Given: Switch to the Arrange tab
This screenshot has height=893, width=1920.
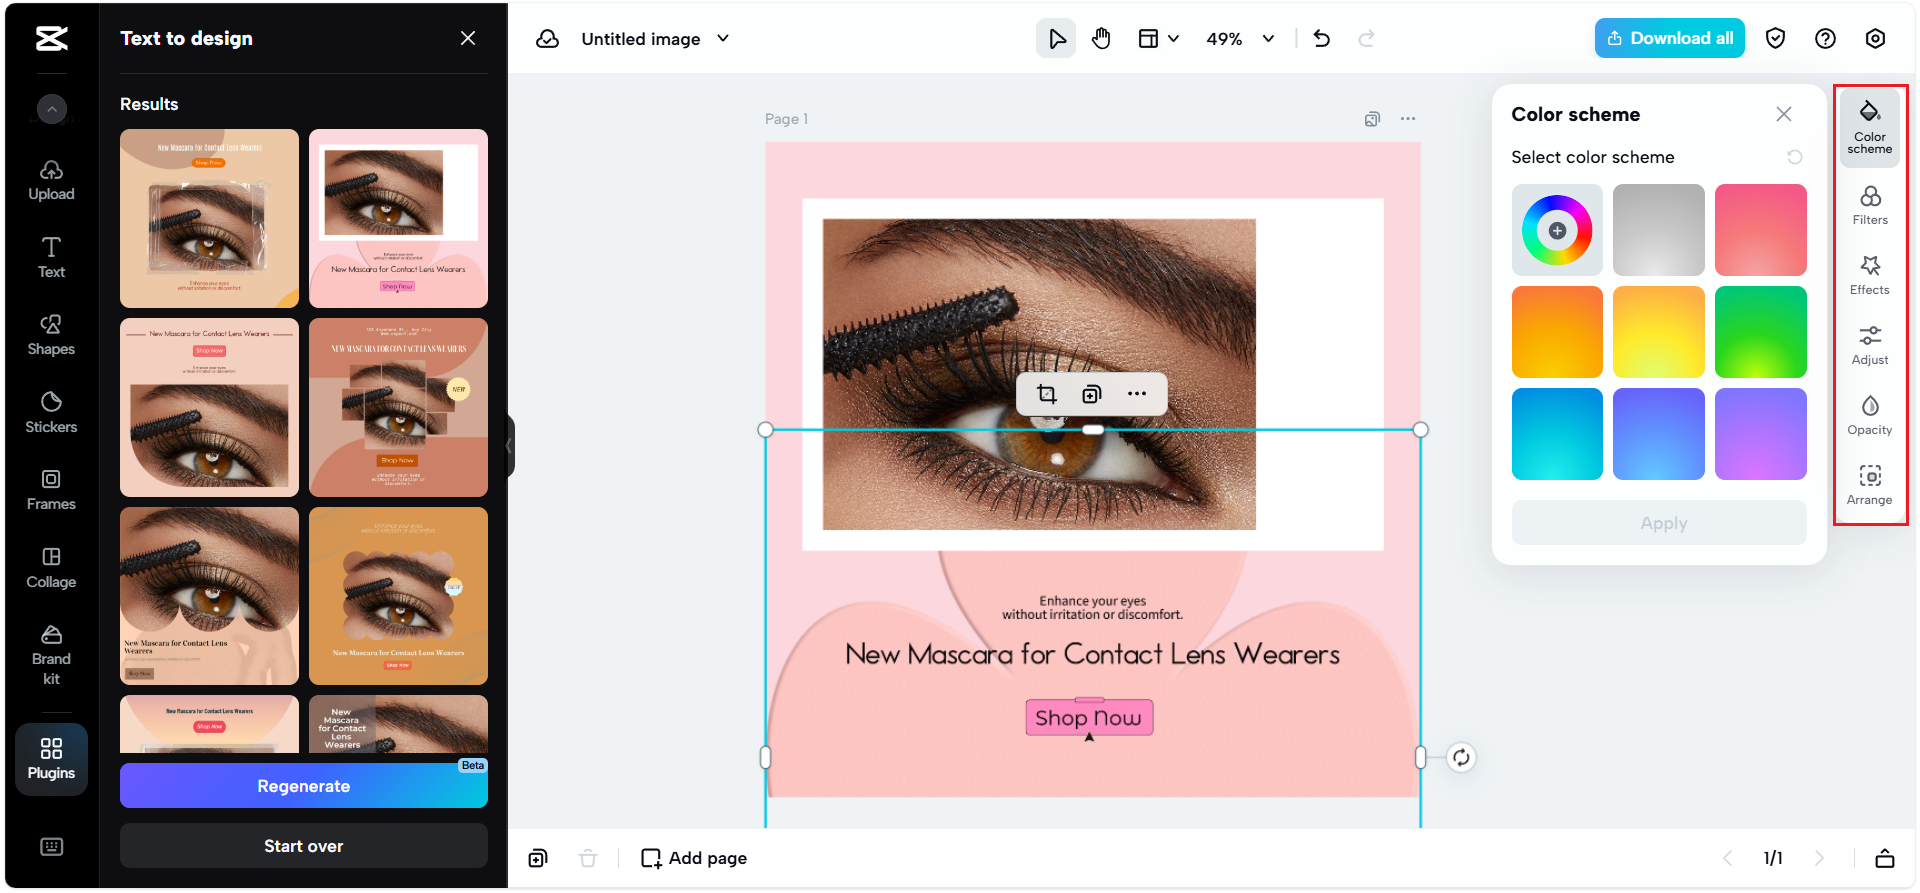Looking at the screenshot, I should click(x=1870, y=485).
